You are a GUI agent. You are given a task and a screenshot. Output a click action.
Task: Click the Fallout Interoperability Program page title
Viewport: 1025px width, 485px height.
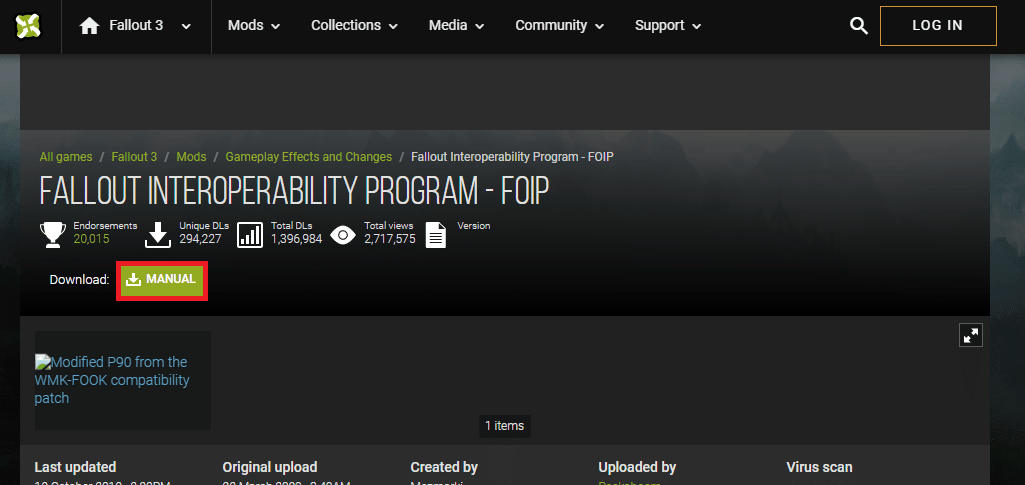click(294, 191)
